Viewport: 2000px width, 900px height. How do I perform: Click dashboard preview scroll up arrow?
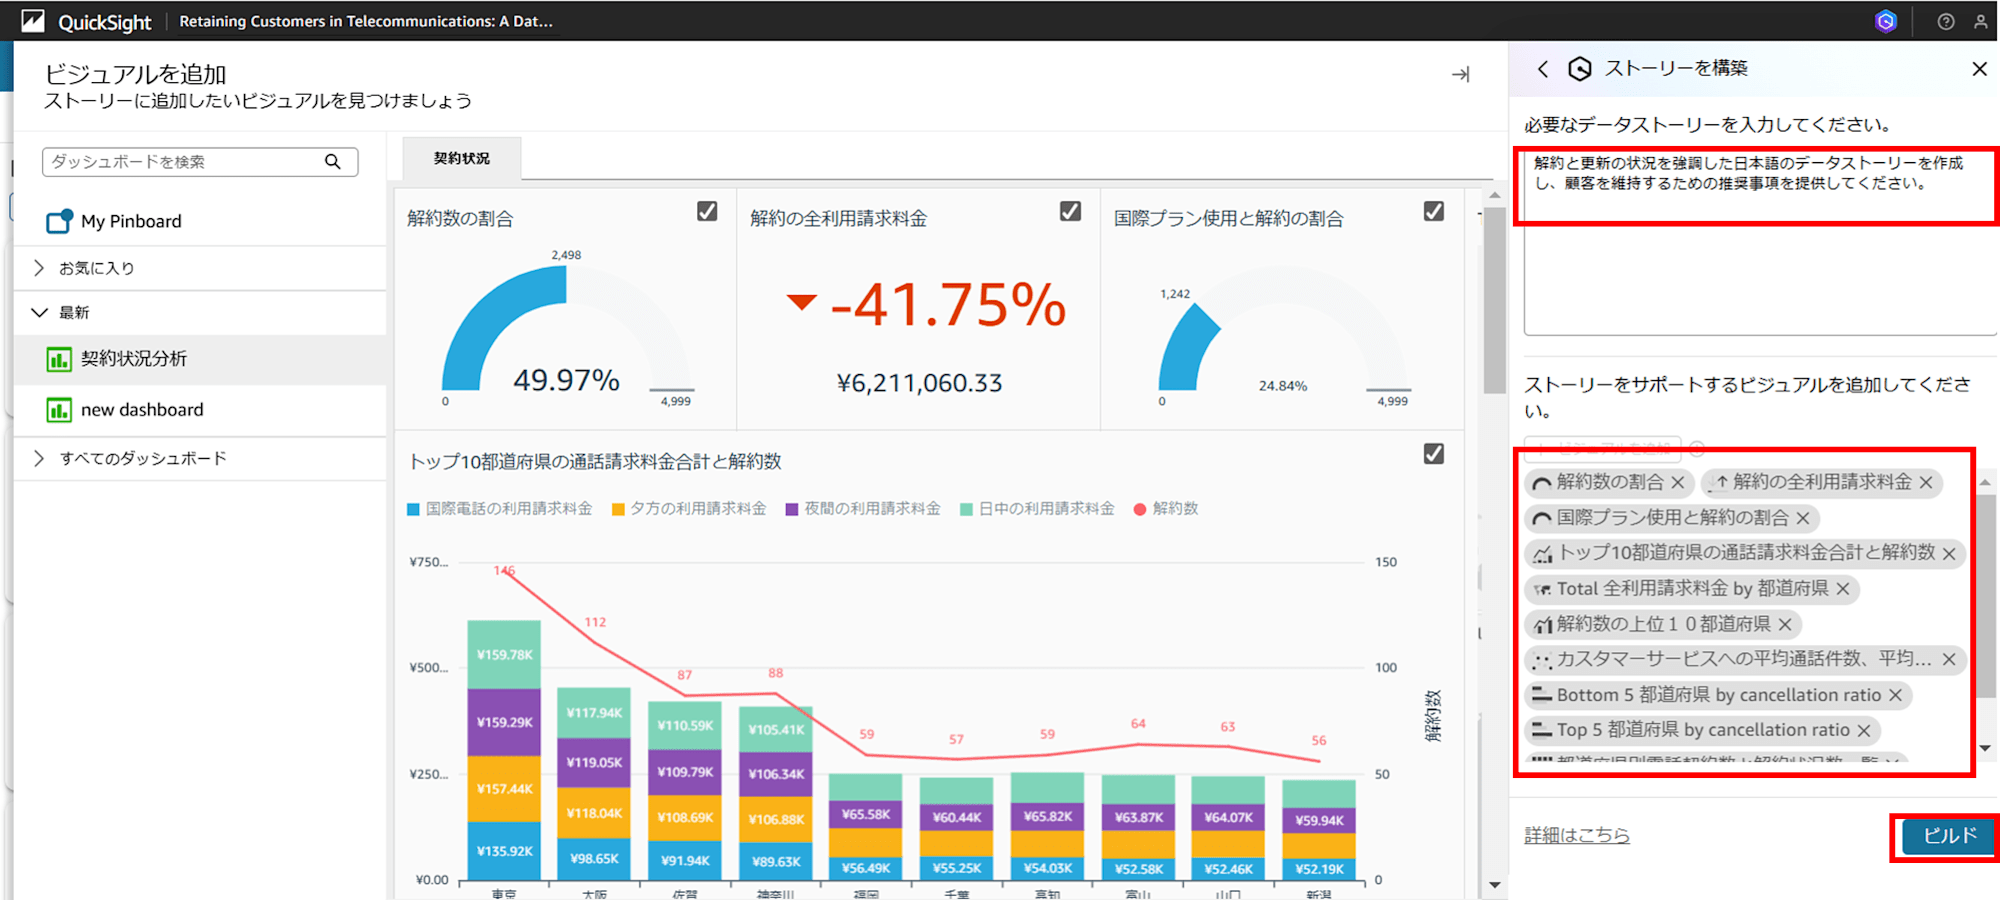click(1495, 196)
